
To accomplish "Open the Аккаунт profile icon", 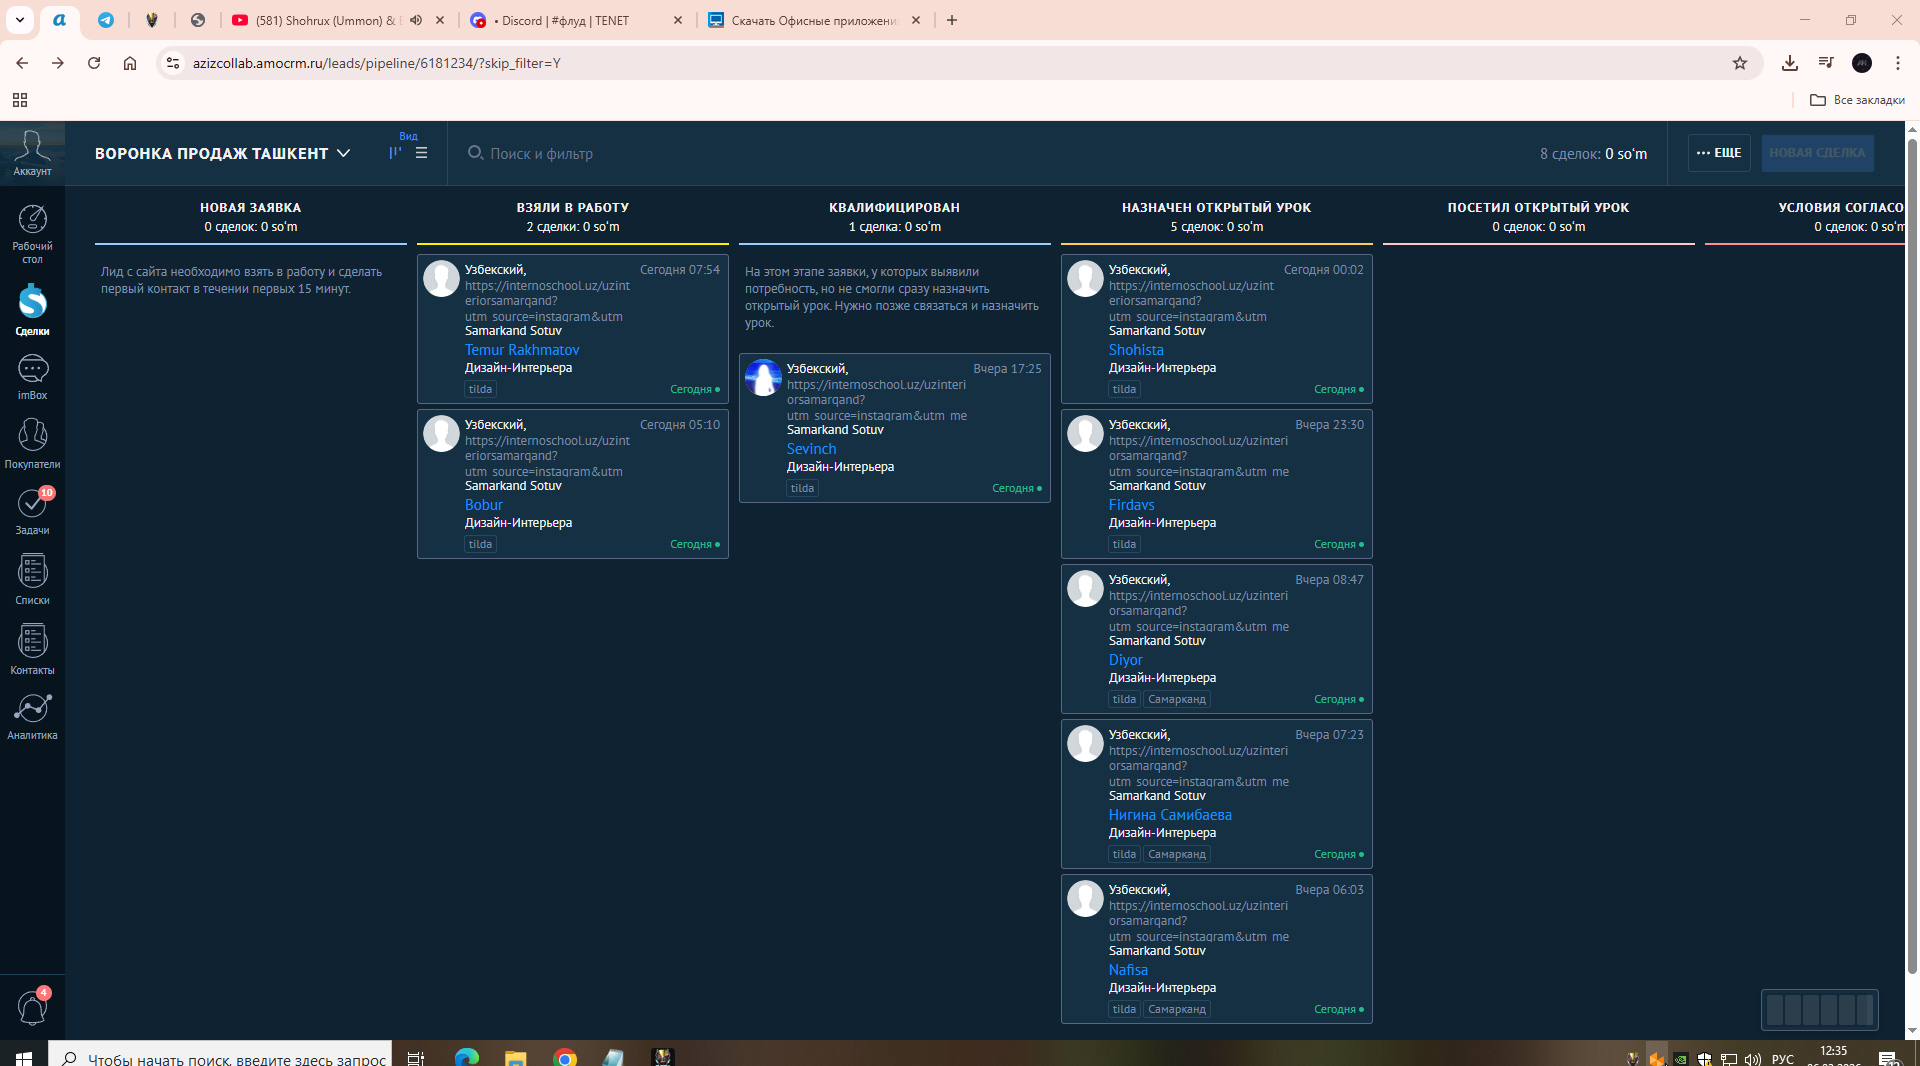I will pos(32,153).
